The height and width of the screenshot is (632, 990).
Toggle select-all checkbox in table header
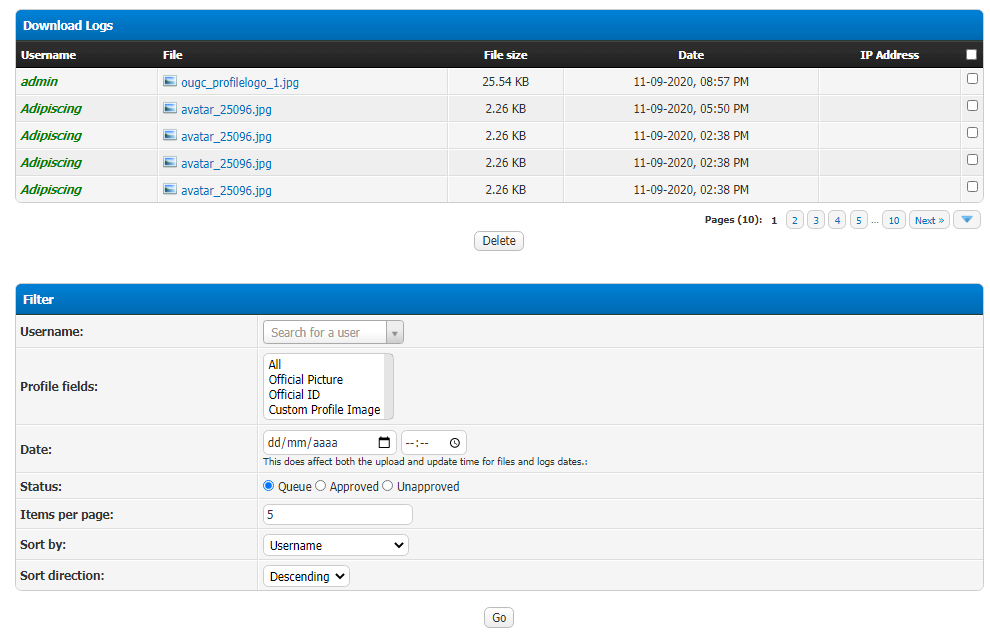[x=972, y=55]
